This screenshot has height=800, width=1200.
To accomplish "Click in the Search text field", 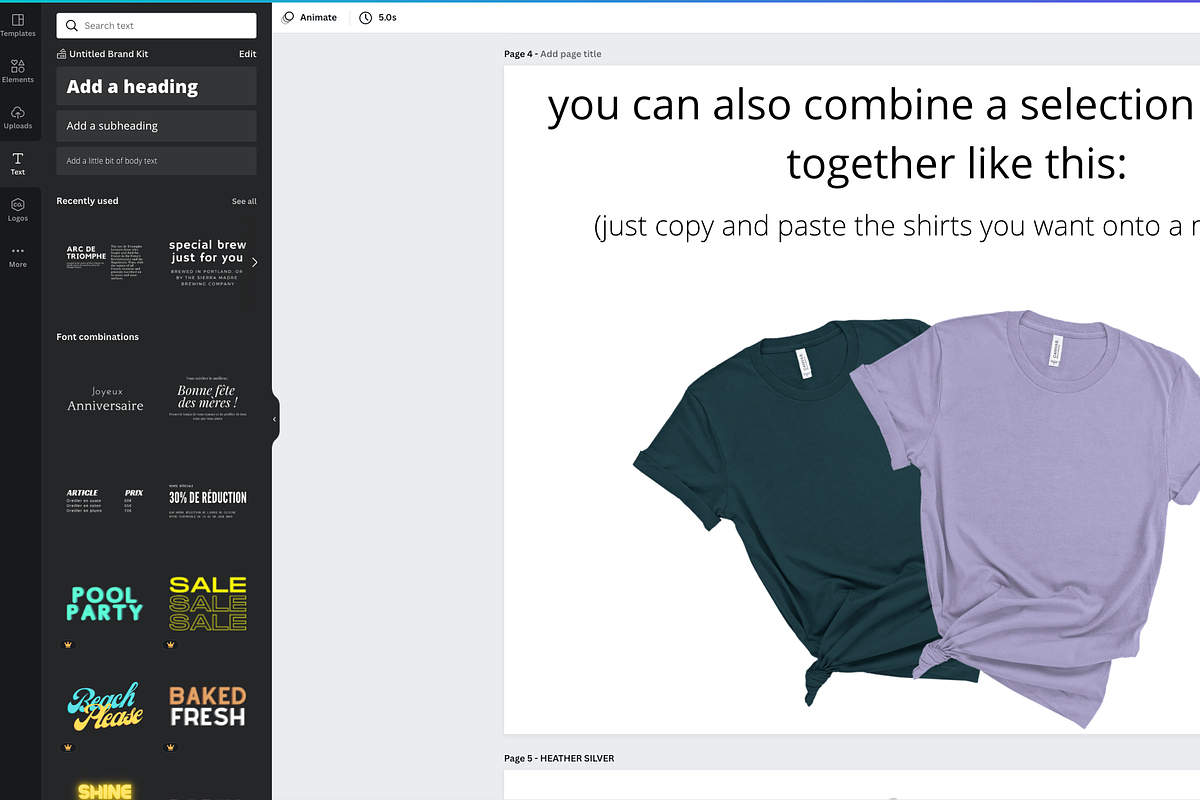I will click(156, 26).
